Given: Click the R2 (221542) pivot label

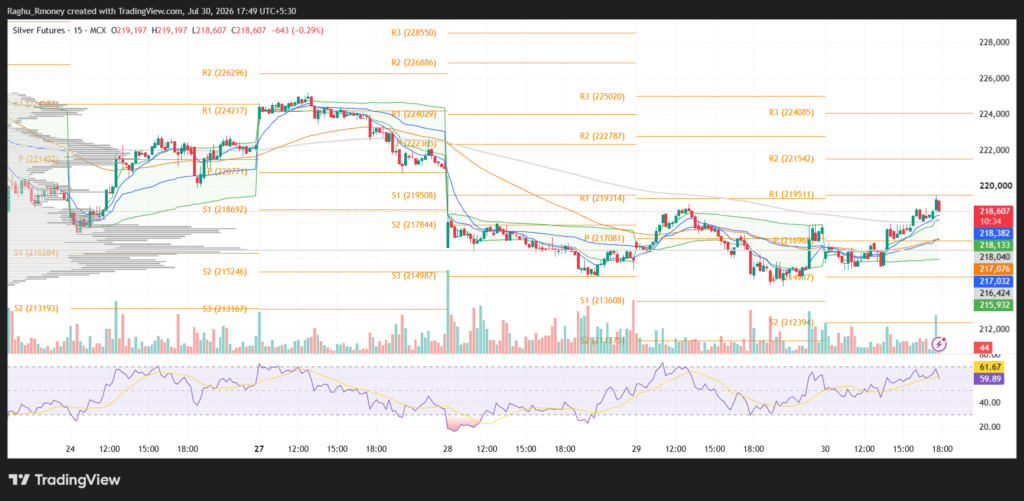Looking at the screenshot, I should click(791, 159).
